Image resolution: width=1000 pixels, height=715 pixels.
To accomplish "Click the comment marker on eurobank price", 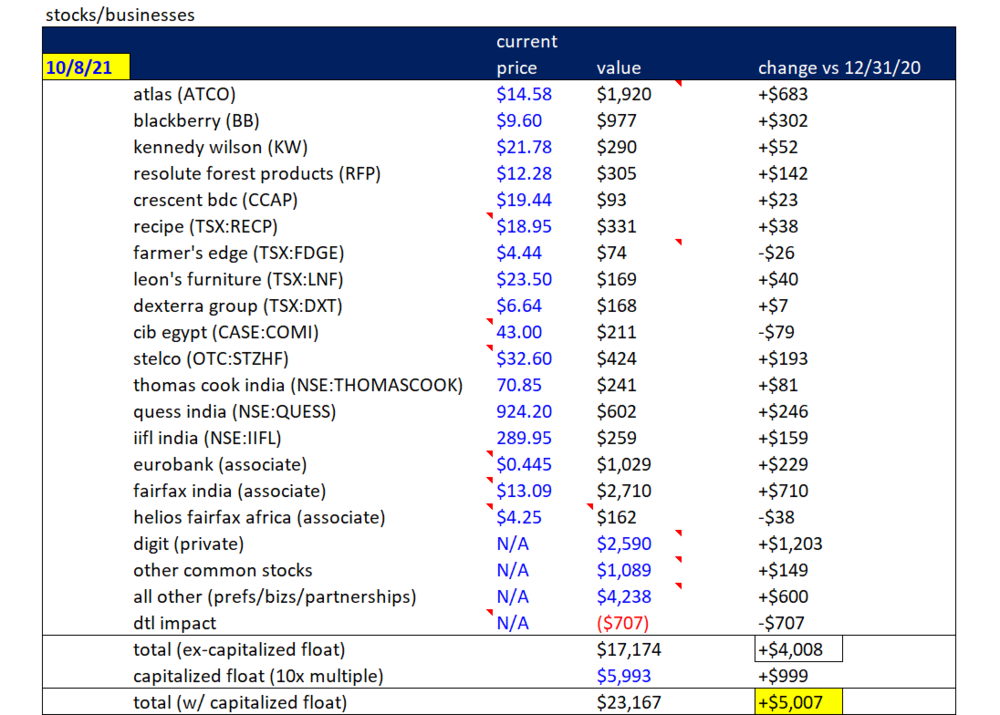I will click(x=490, y=454).
